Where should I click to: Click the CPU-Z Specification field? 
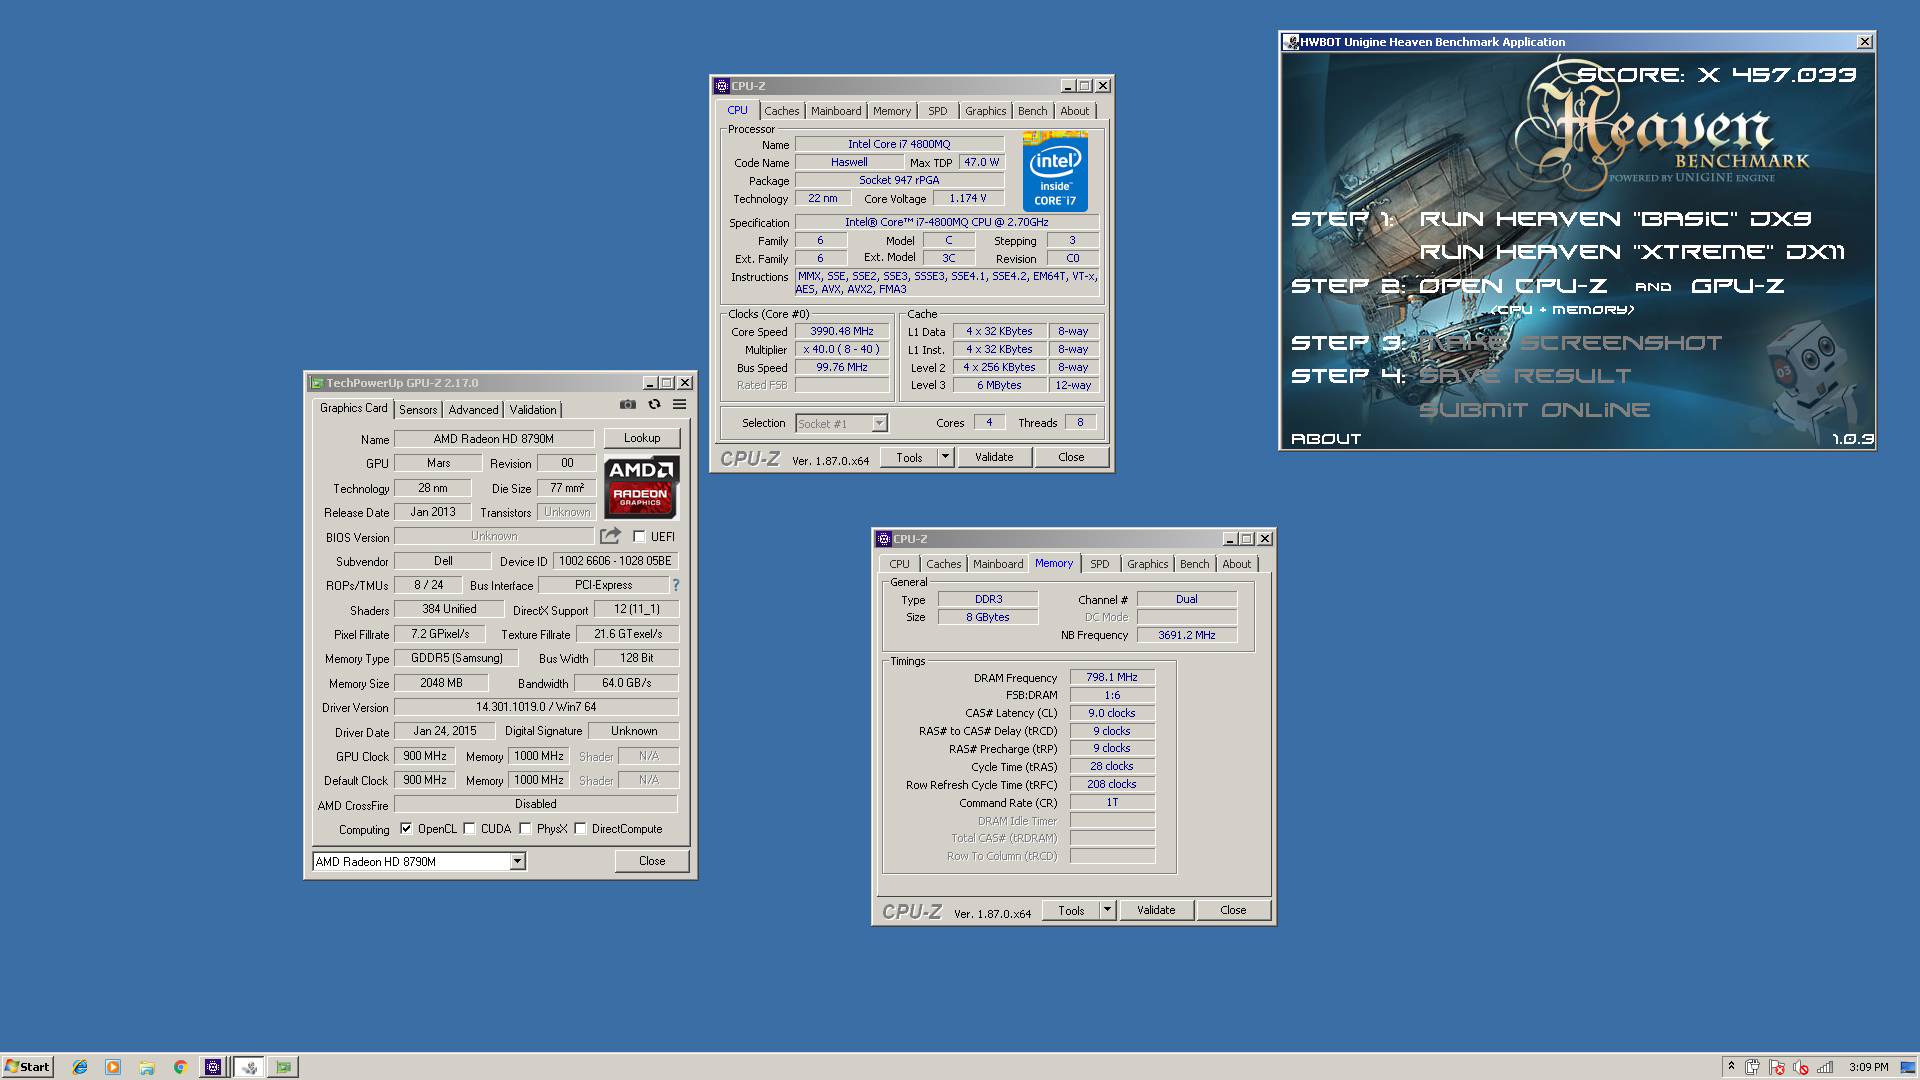click(x=946, y=222)
